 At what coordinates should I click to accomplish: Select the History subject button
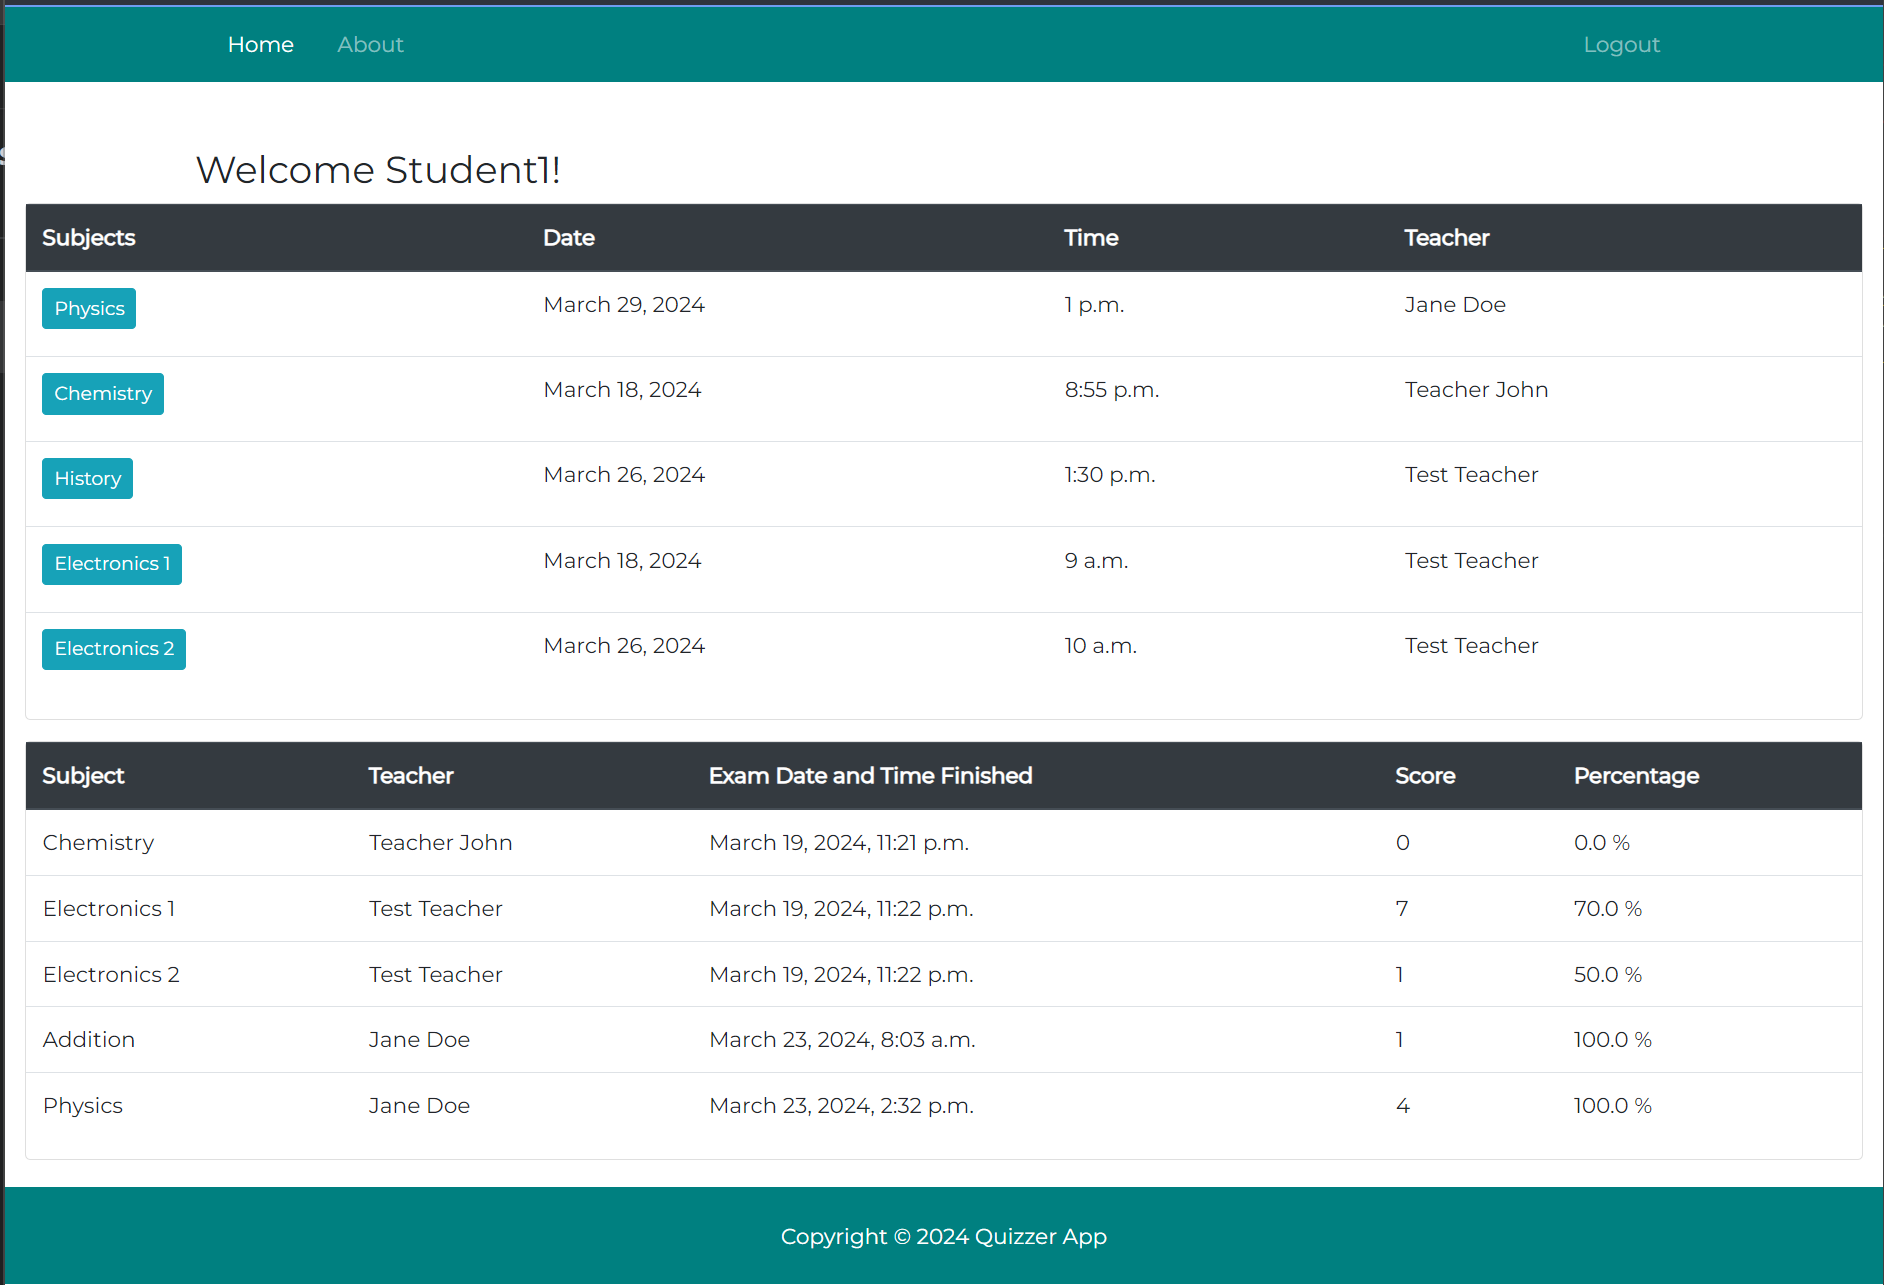click(87, 479)
